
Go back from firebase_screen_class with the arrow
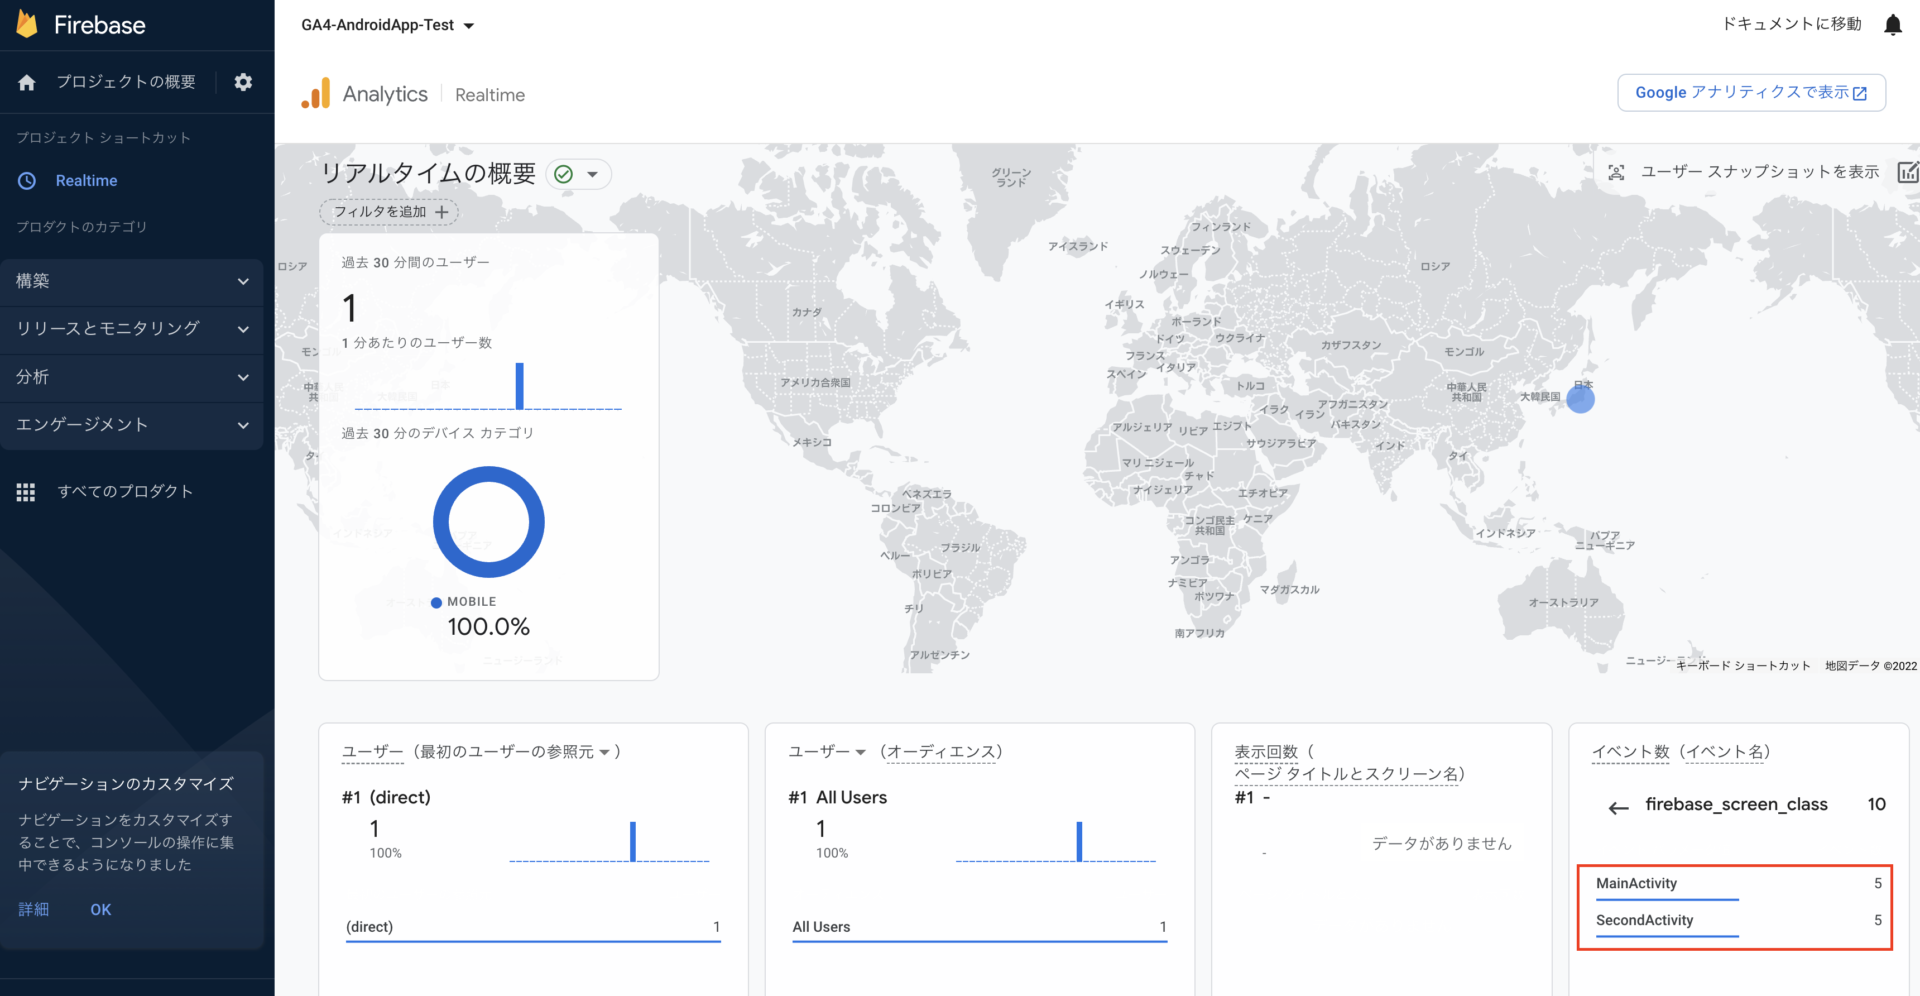coord(1619,807)
